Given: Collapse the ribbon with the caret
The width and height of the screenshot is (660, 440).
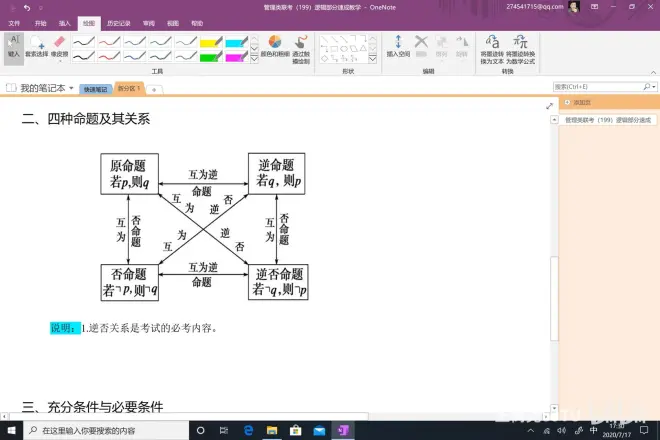Looking at the screenshot, I should pos(652,73).
